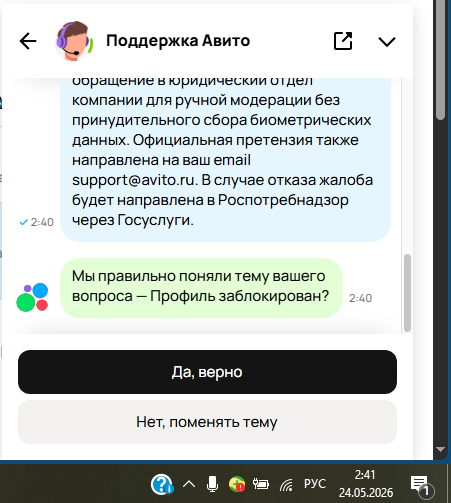
Task: Confirm with the Да, верно button
Action: coord(207,372)
